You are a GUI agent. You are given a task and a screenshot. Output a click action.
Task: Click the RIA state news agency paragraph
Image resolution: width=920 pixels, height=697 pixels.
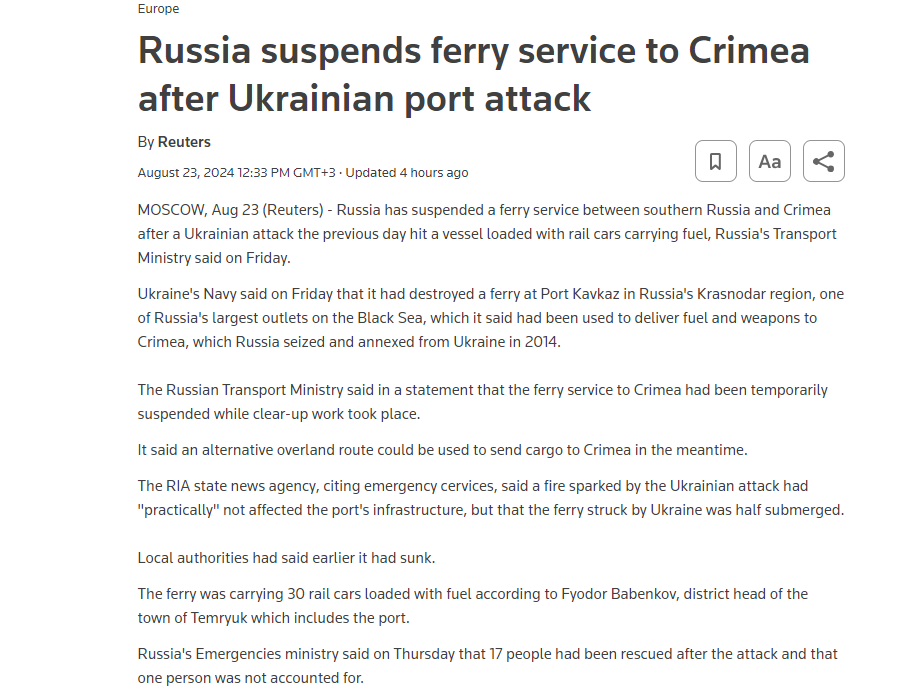coord(490,498)
